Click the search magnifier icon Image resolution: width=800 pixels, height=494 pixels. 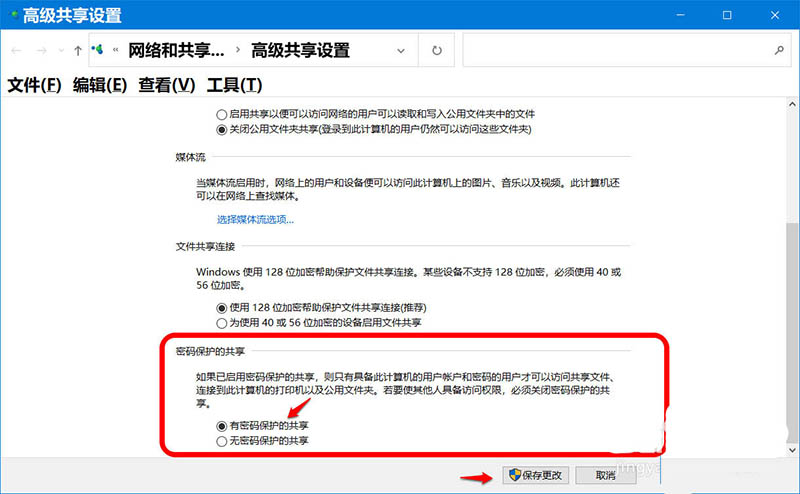(x=779, y=50)
